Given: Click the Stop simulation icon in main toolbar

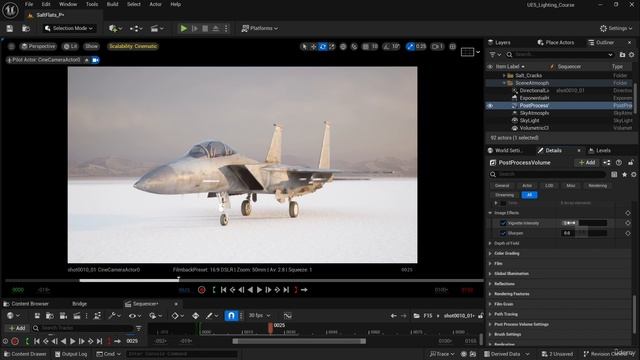Looking at the screenshot, I should 205,28.
